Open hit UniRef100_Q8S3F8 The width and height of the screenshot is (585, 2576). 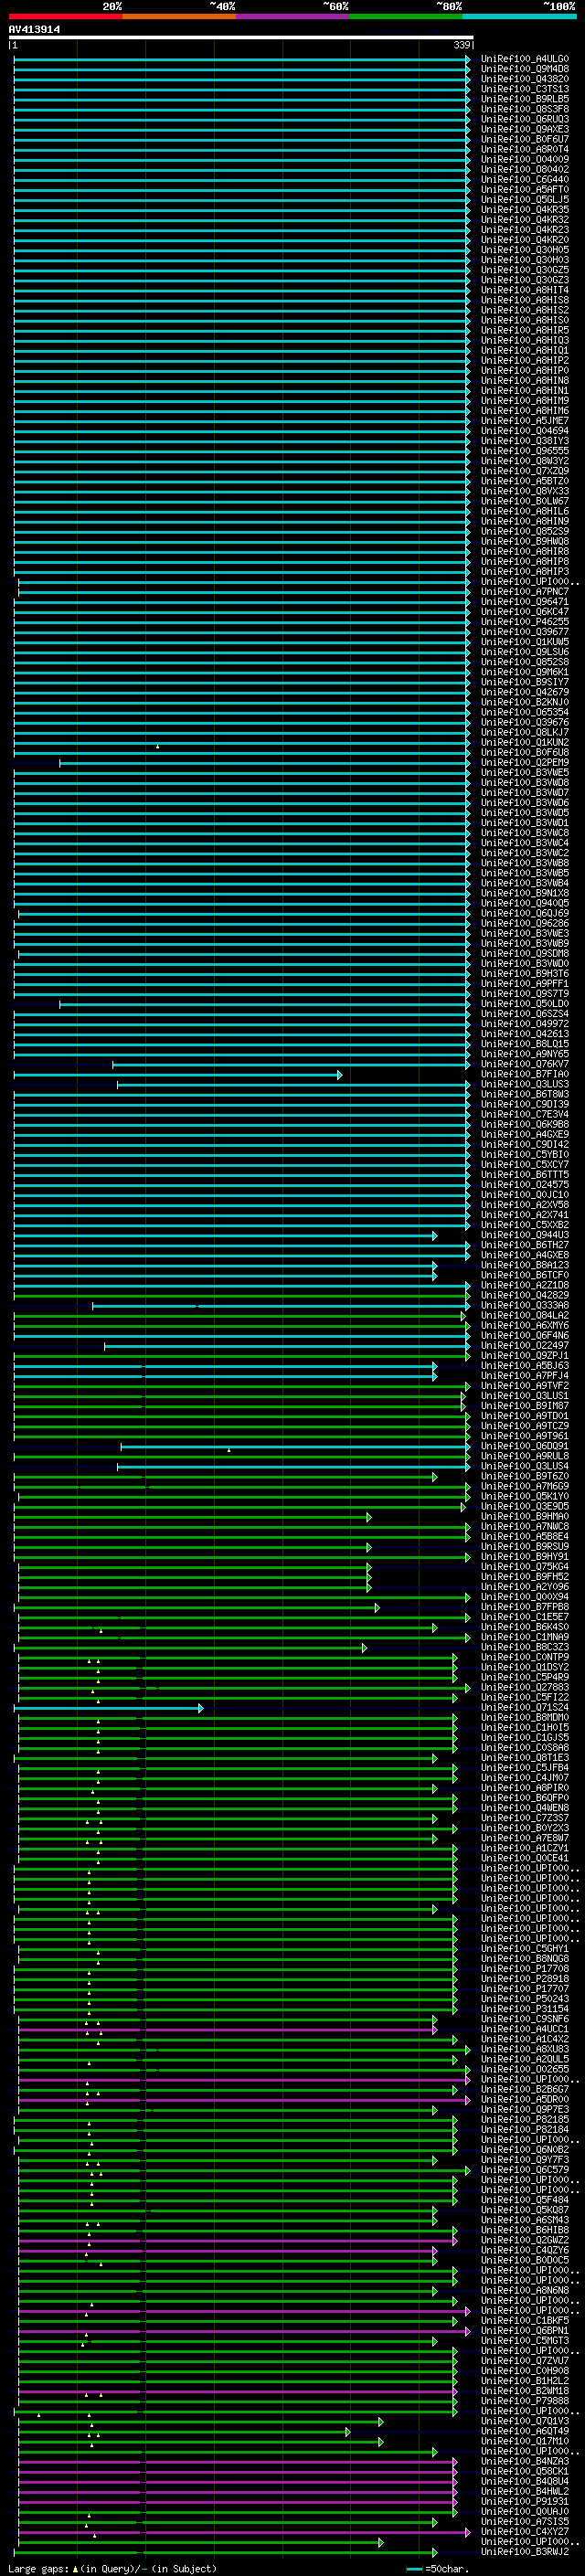pos(525,109)
